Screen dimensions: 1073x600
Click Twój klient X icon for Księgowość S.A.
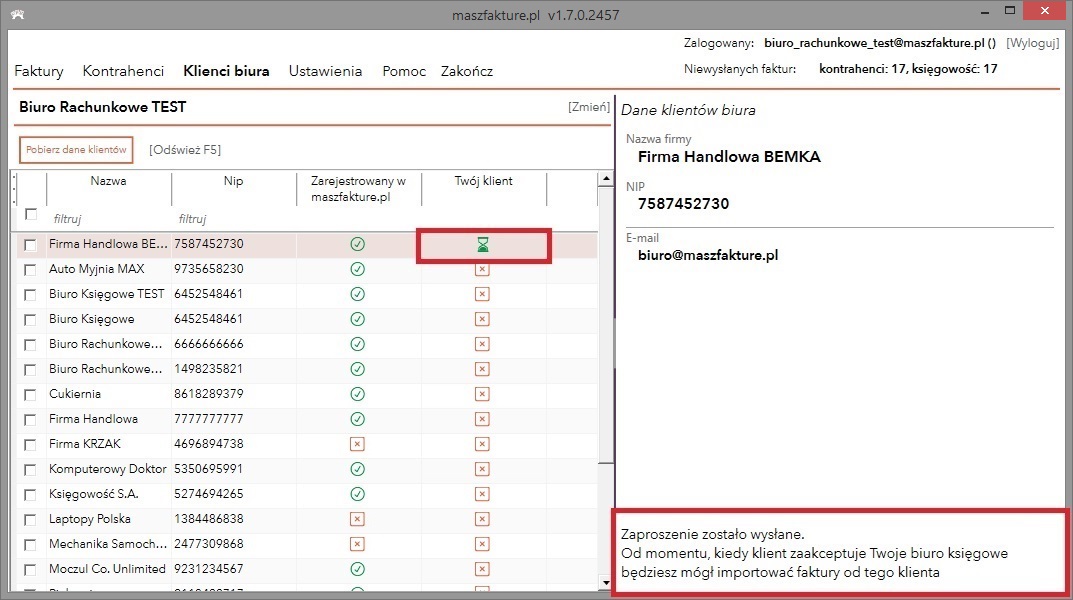point(482,494)
